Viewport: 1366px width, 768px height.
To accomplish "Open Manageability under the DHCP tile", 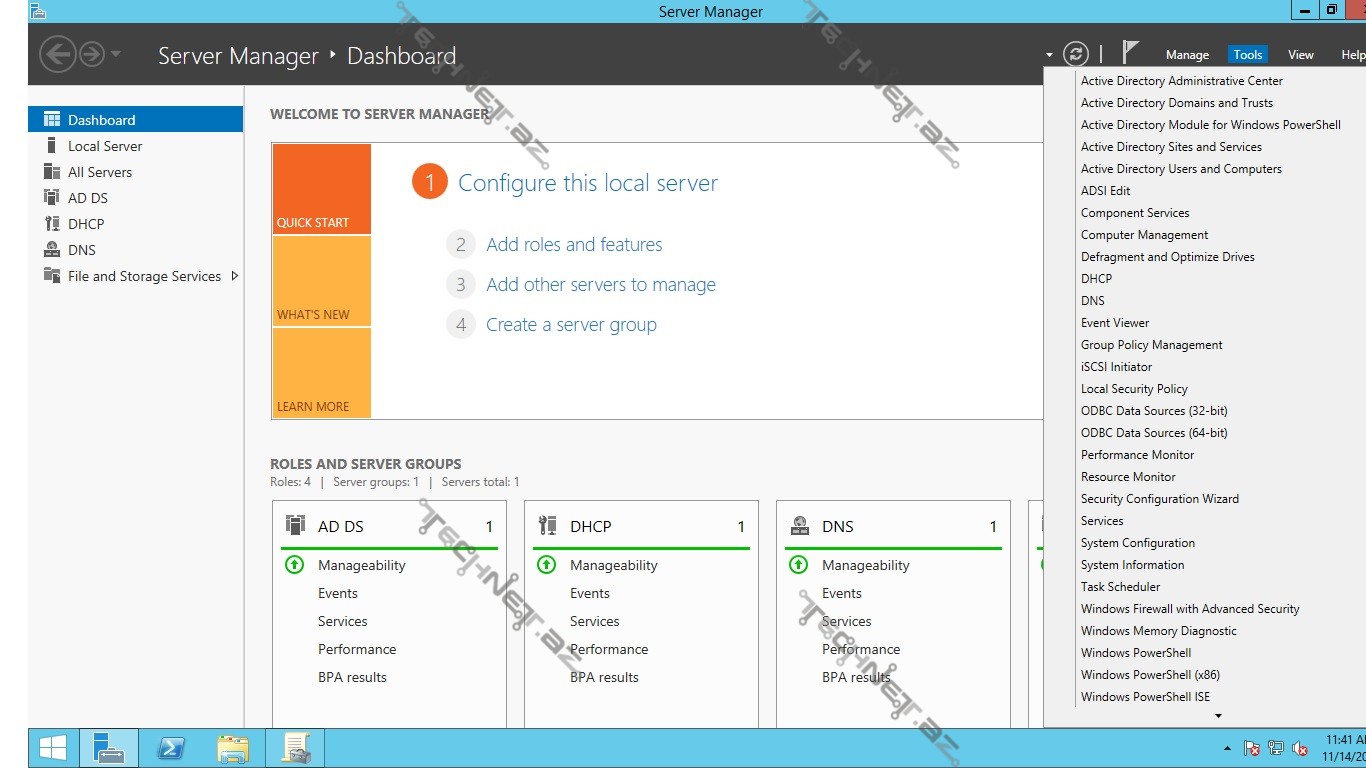I will (613, 565).
